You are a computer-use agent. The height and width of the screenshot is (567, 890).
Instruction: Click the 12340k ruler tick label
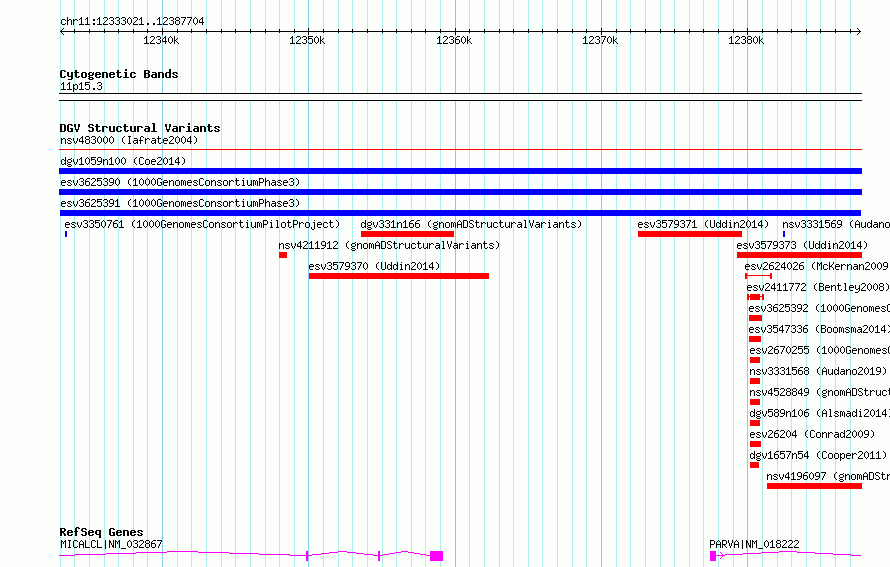(x=161, y=40)
